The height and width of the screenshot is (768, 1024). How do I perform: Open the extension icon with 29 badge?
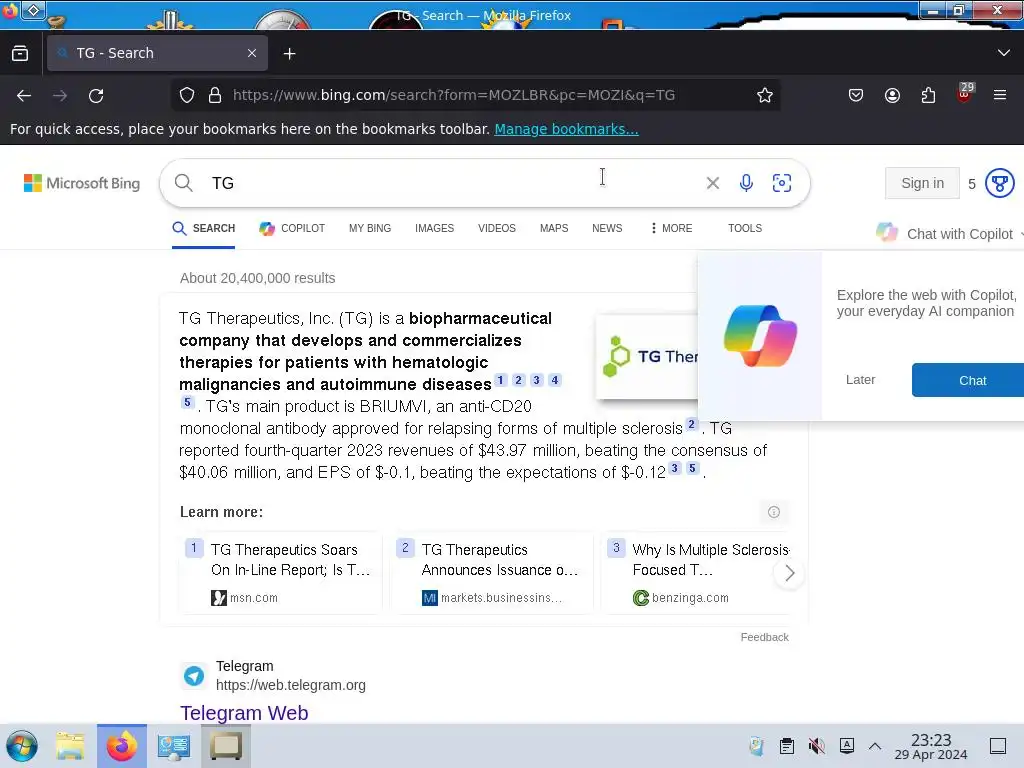pos(965,93)
